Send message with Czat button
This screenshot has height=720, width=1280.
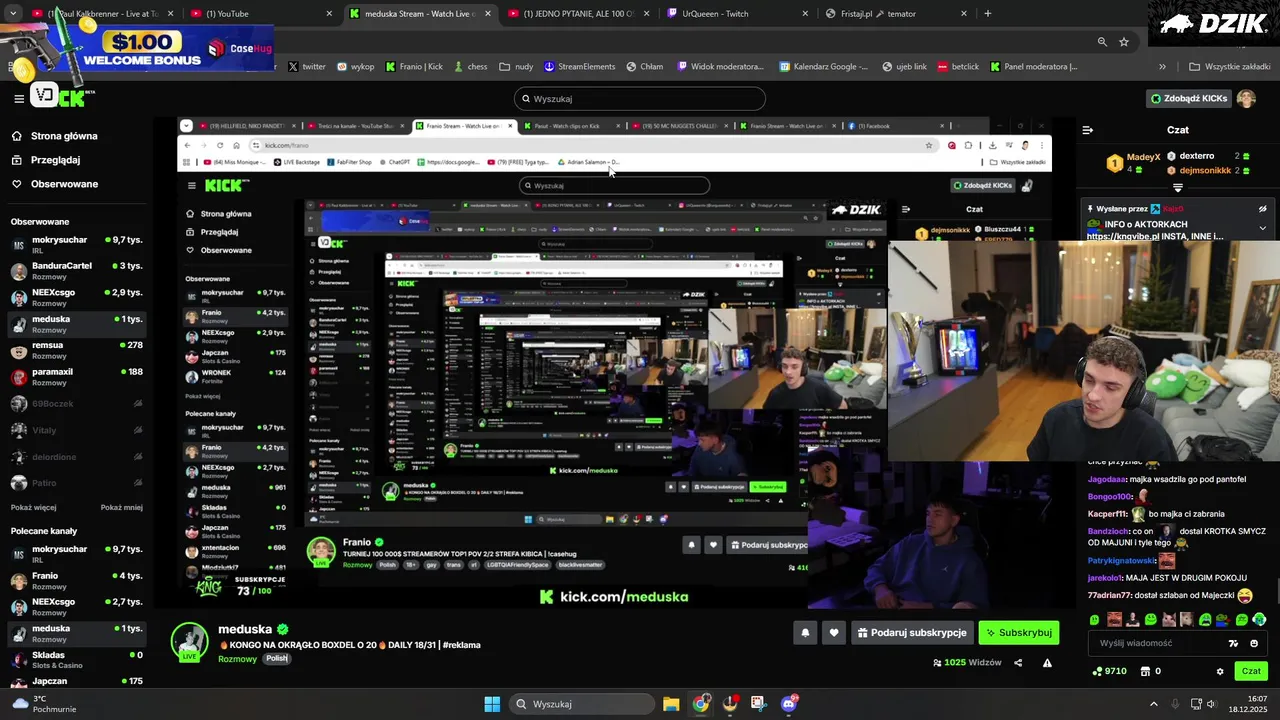(1251, 671)
